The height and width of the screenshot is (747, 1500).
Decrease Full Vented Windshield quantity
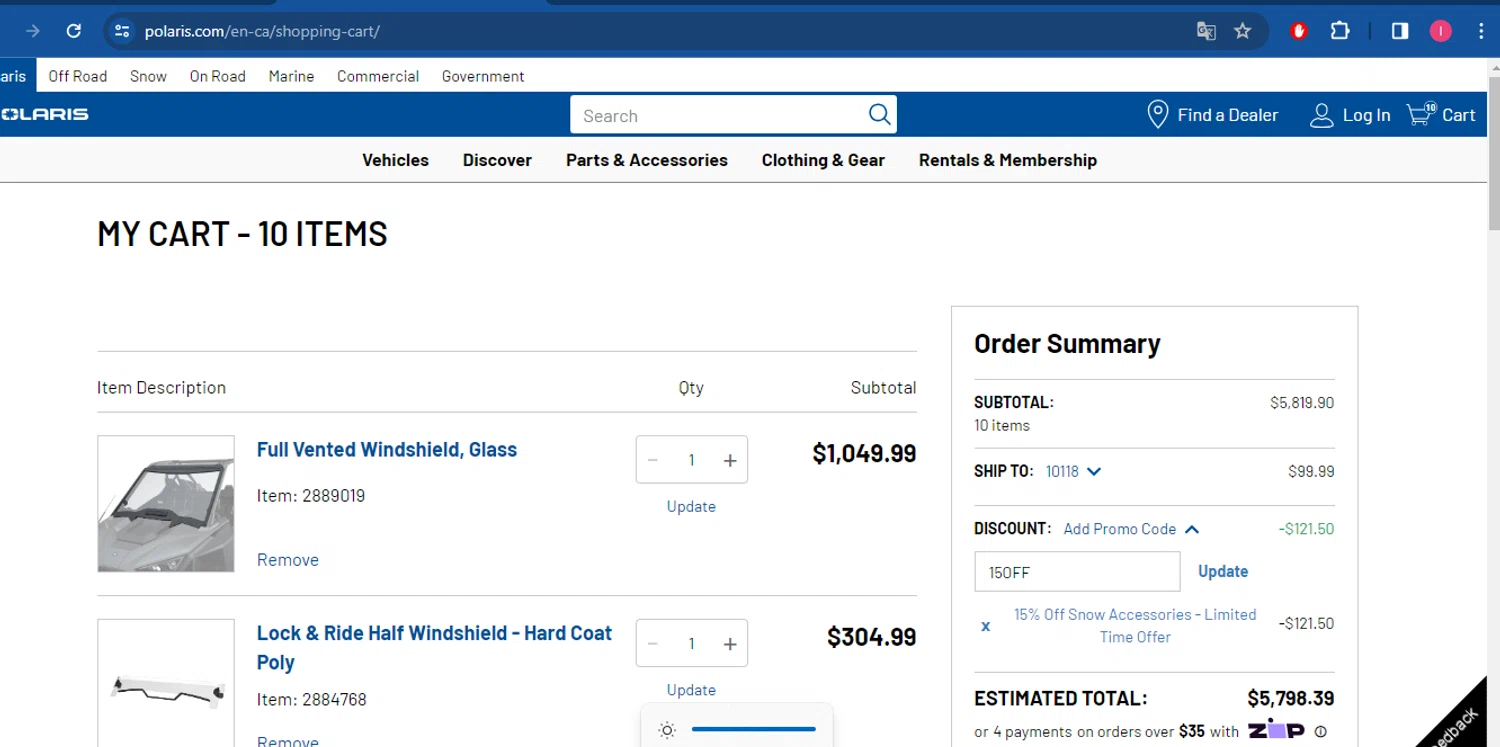[x=653, y=460]
